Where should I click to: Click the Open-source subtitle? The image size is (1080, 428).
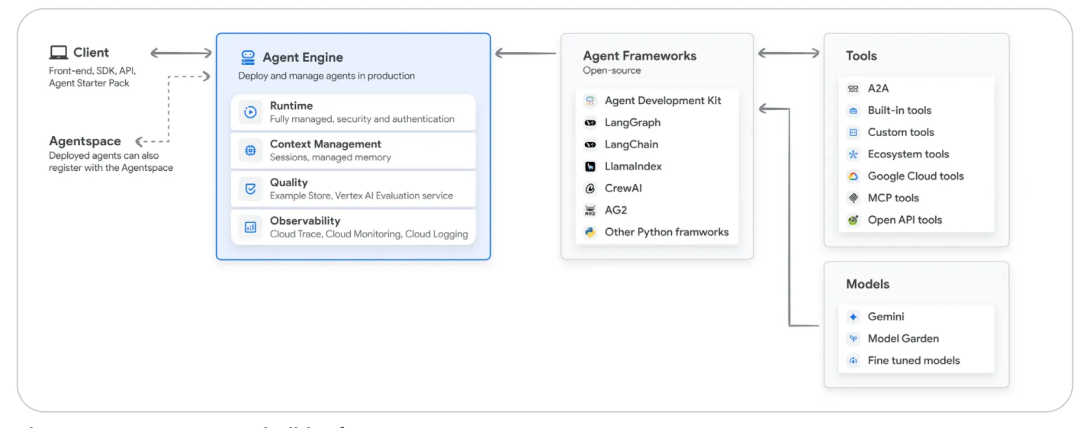click(612, 70)
